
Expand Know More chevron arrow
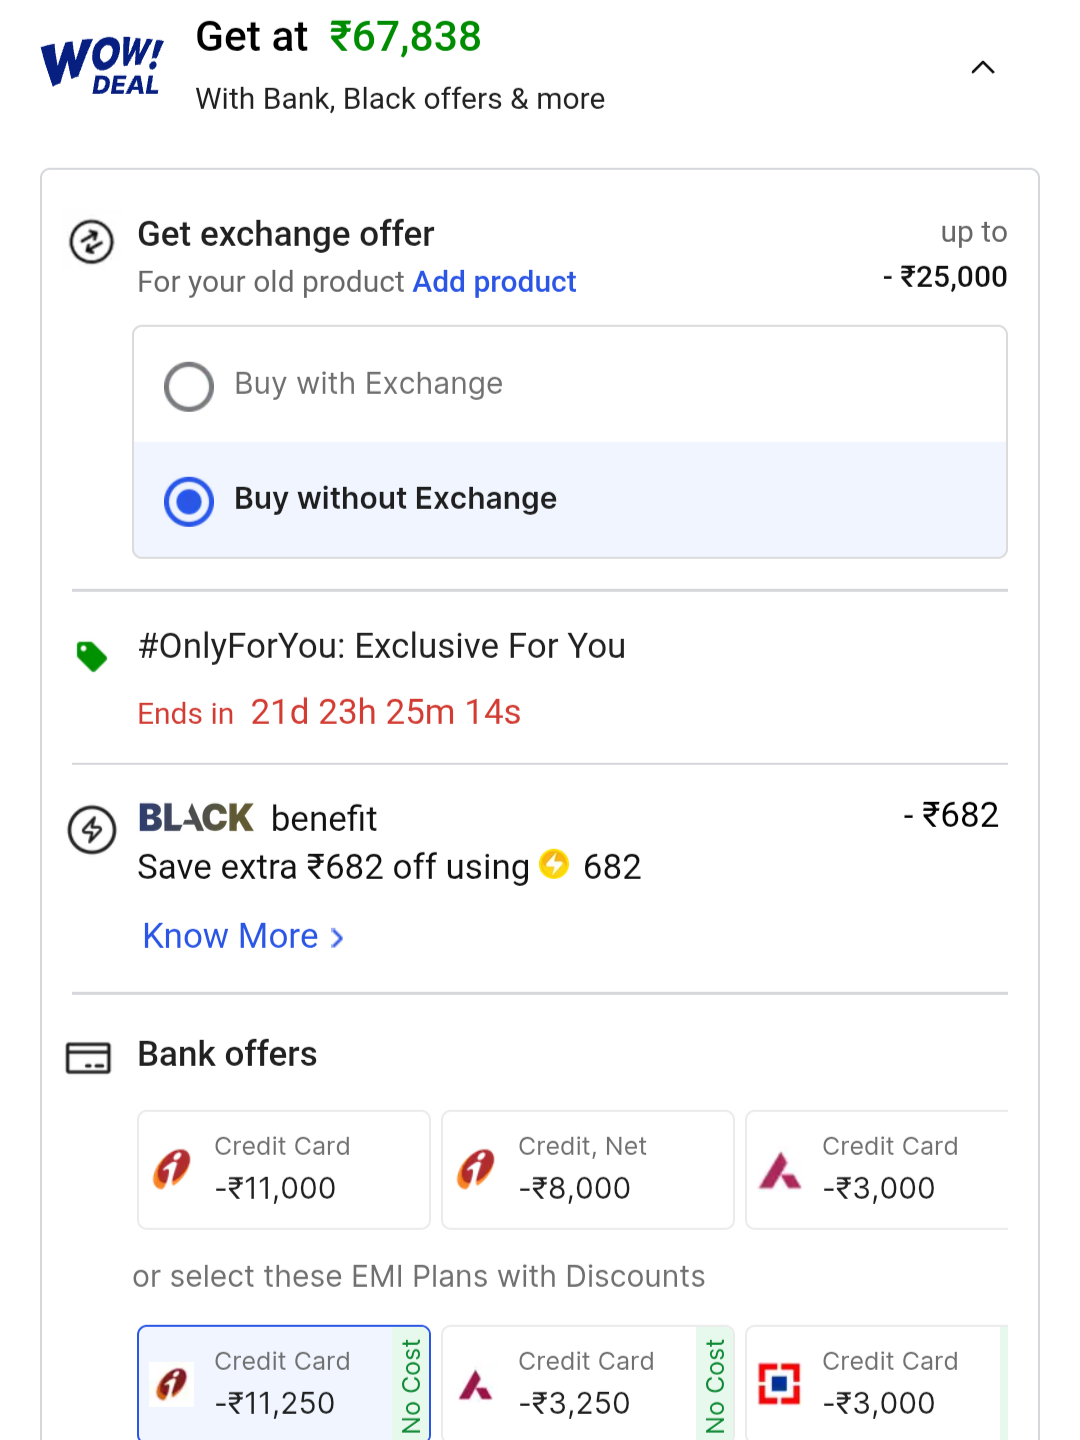click(x=338, y=938)
